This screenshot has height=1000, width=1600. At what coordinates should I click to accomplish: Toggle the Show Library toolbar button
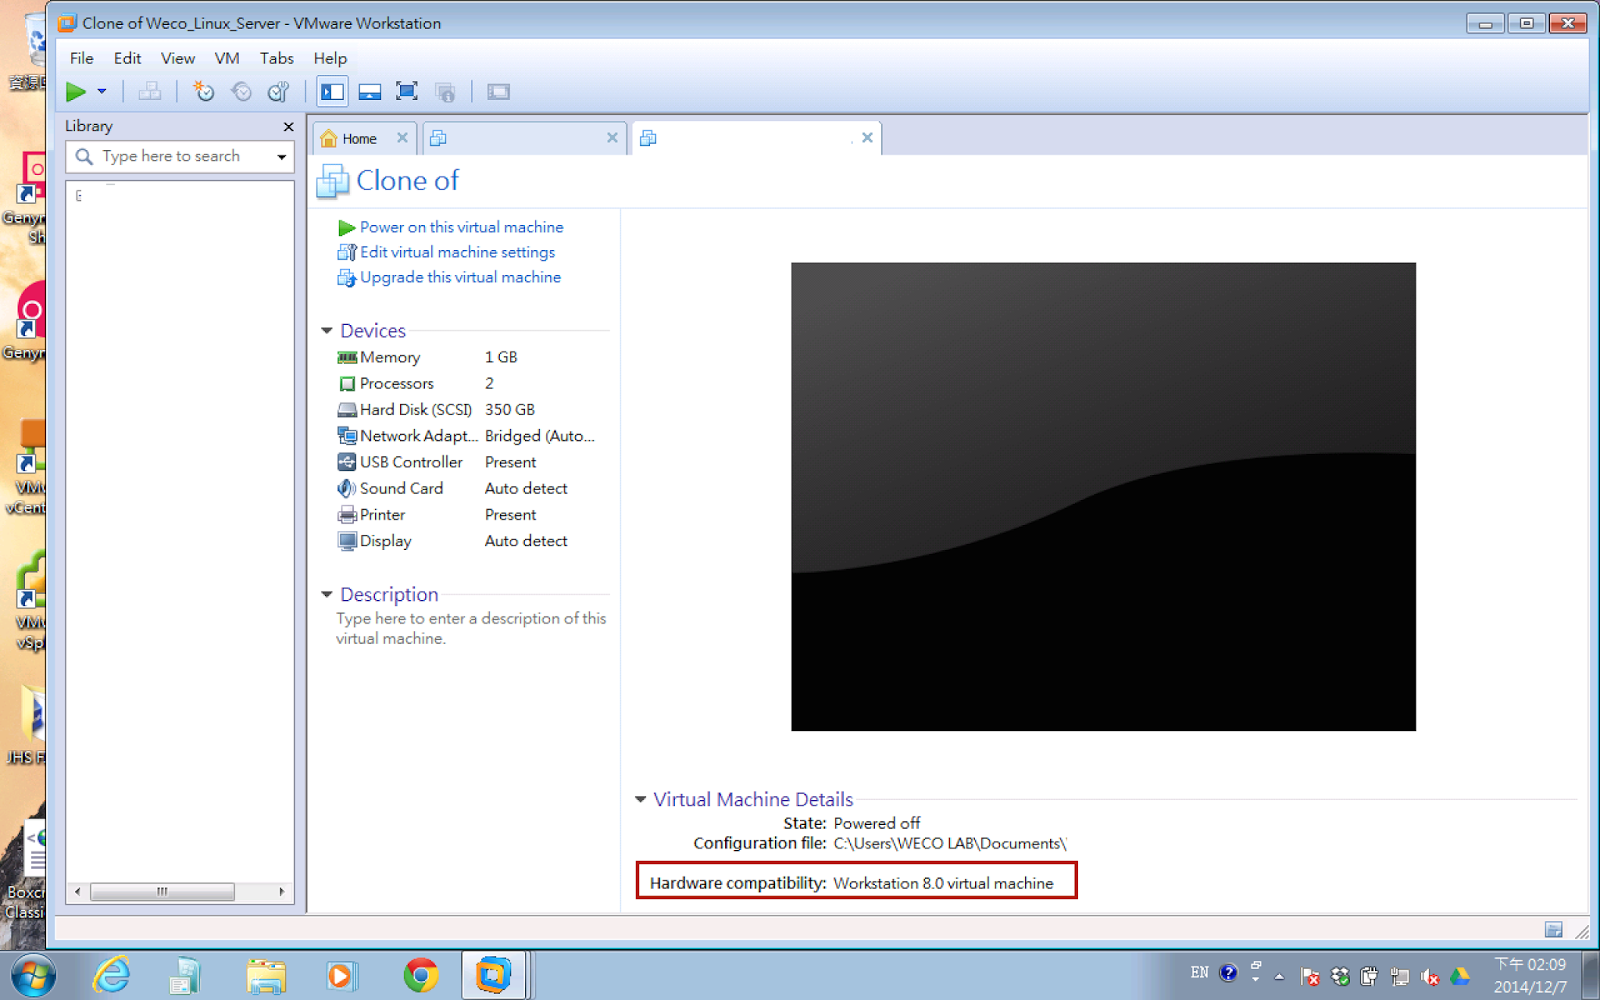coord(332,92)
